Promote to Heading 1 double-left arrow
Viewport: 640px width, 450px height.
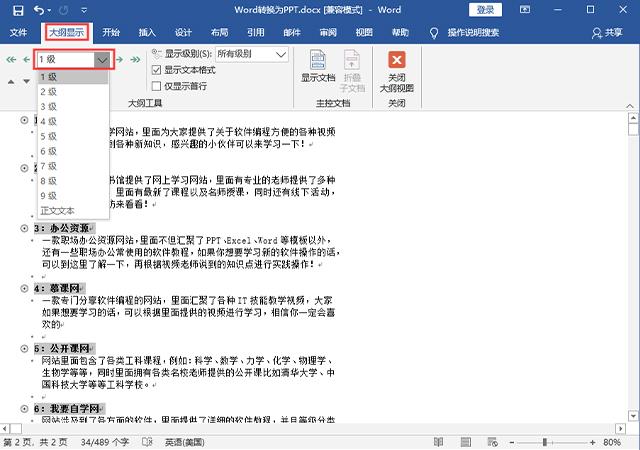coord(11,60)
